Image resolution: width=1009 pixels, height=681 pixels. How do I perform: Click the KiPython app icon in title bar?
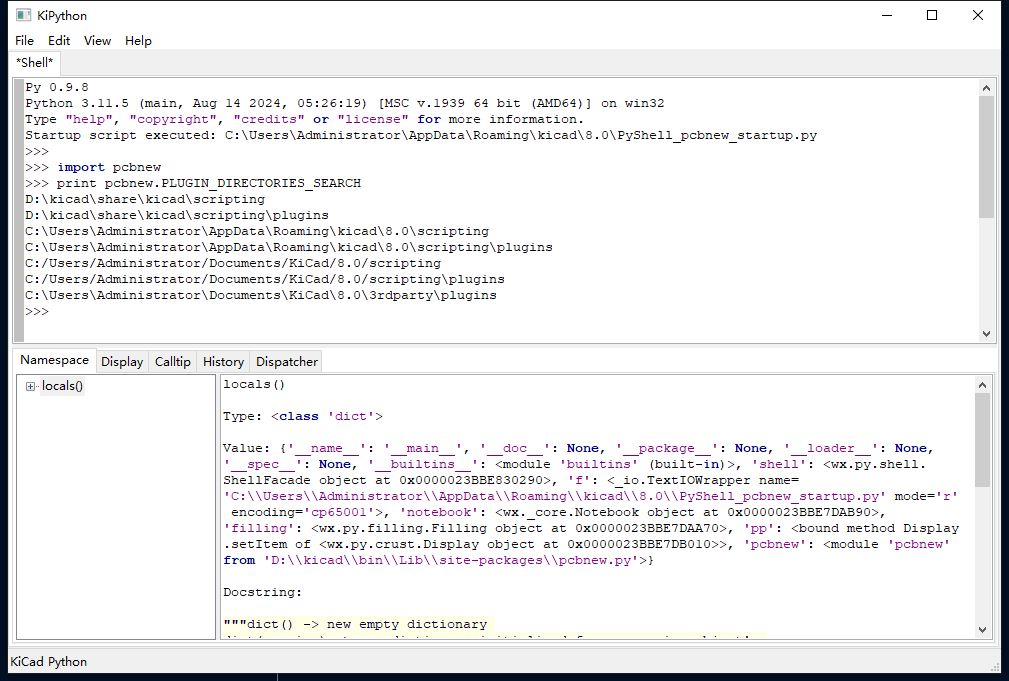point(22,15)
